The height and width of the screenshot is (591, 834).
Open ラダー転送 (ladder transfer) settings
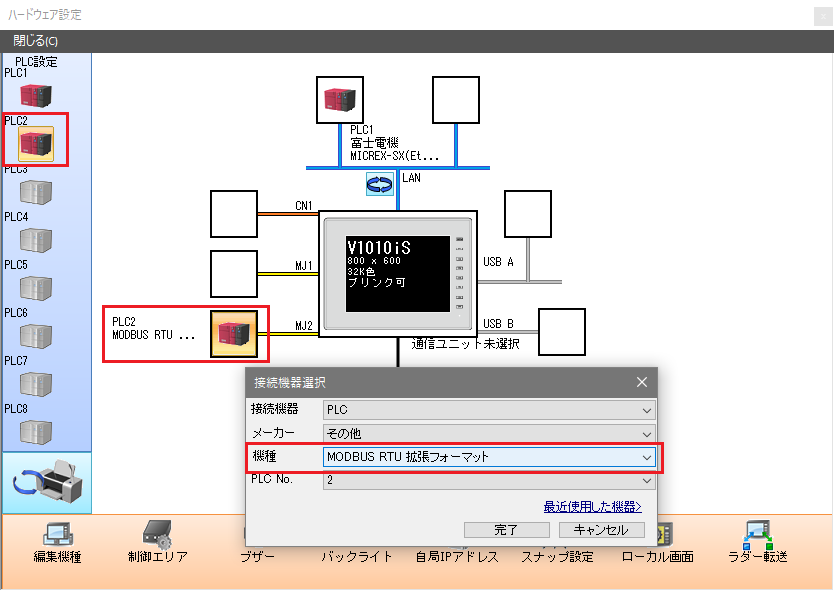point(758,541)
